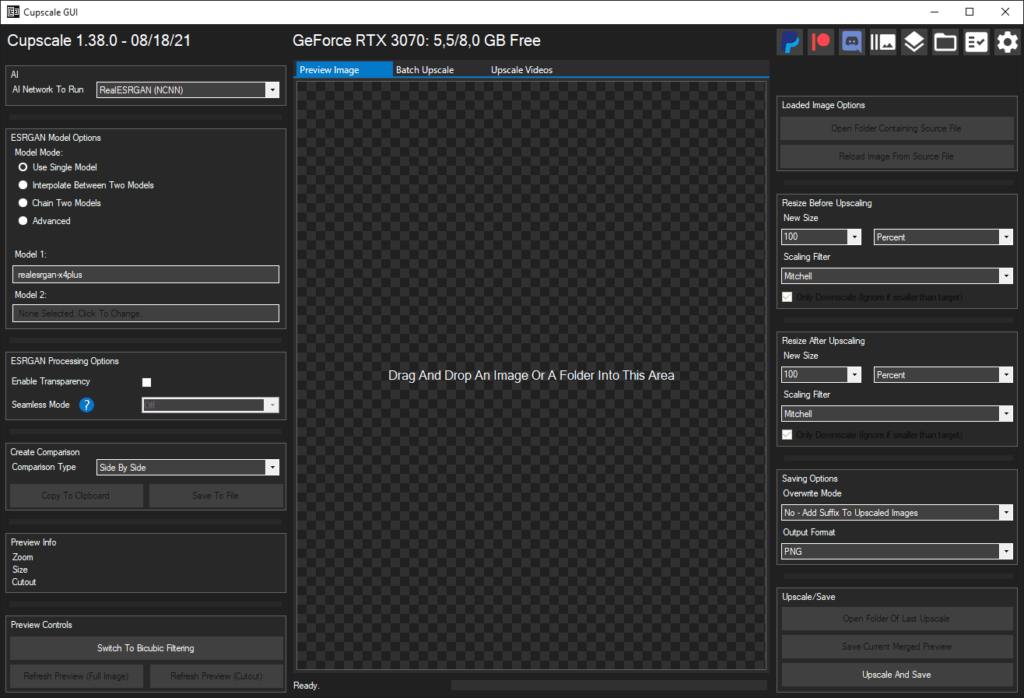
Task: Click the Cupscale GUI title bar app icon
Action: coord(13,12)
